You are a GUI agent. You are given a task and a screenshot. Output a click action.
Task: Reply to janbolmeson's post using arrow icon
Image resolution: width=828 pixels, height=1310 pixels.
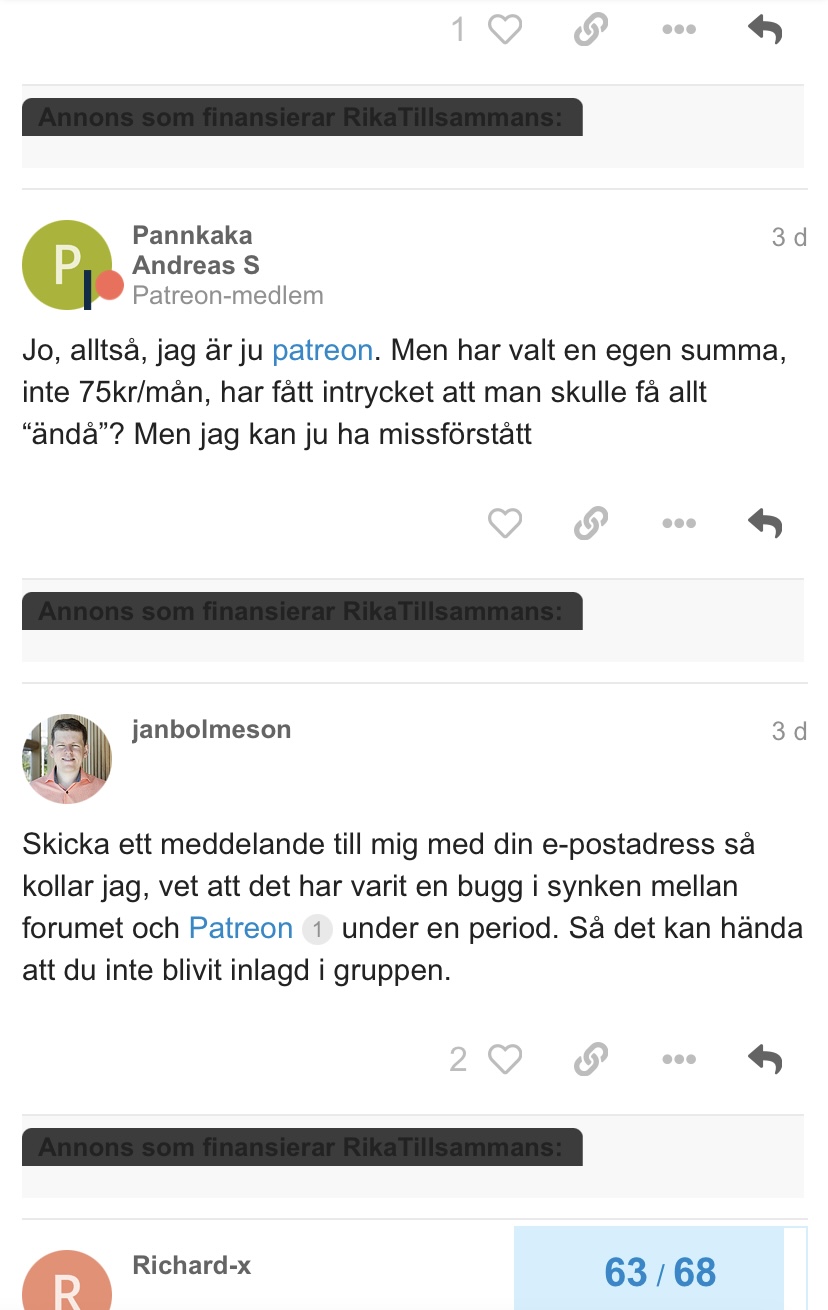click(x=765, y=1059)
